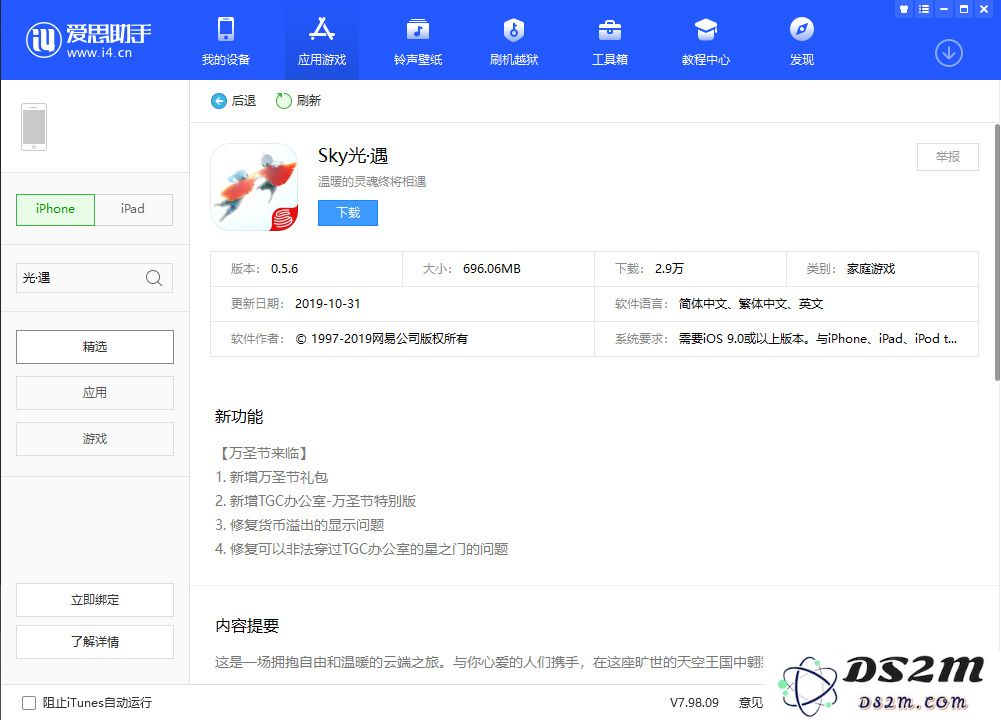This screenshot has width=1001, height=720.
Task: Select 游戏 games category
Action: (x=94, y=439)
